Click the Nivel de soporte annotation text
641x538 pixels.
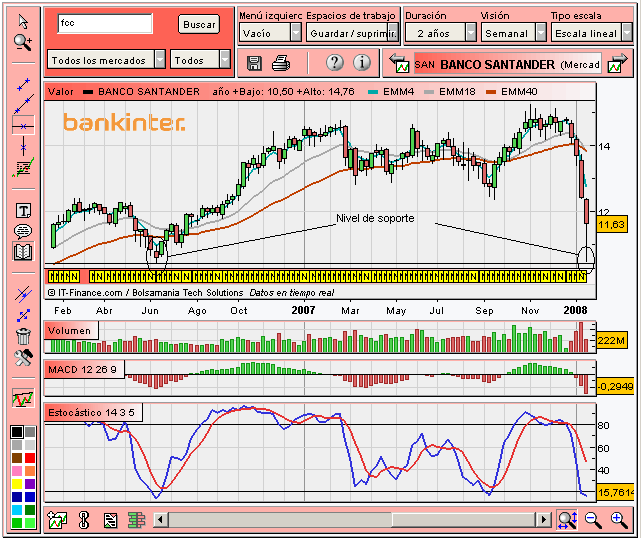point(375,218)
